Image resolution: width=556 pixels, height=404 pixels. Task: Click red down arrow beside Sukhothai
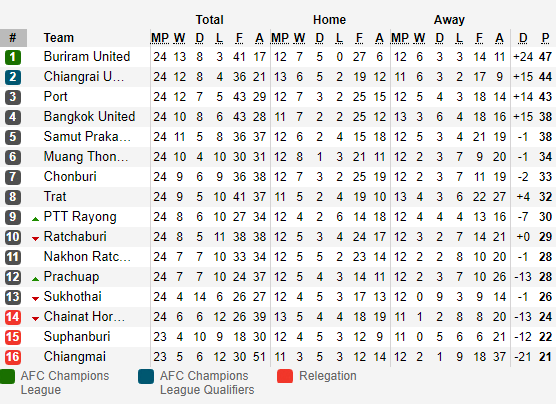(35, 299)
